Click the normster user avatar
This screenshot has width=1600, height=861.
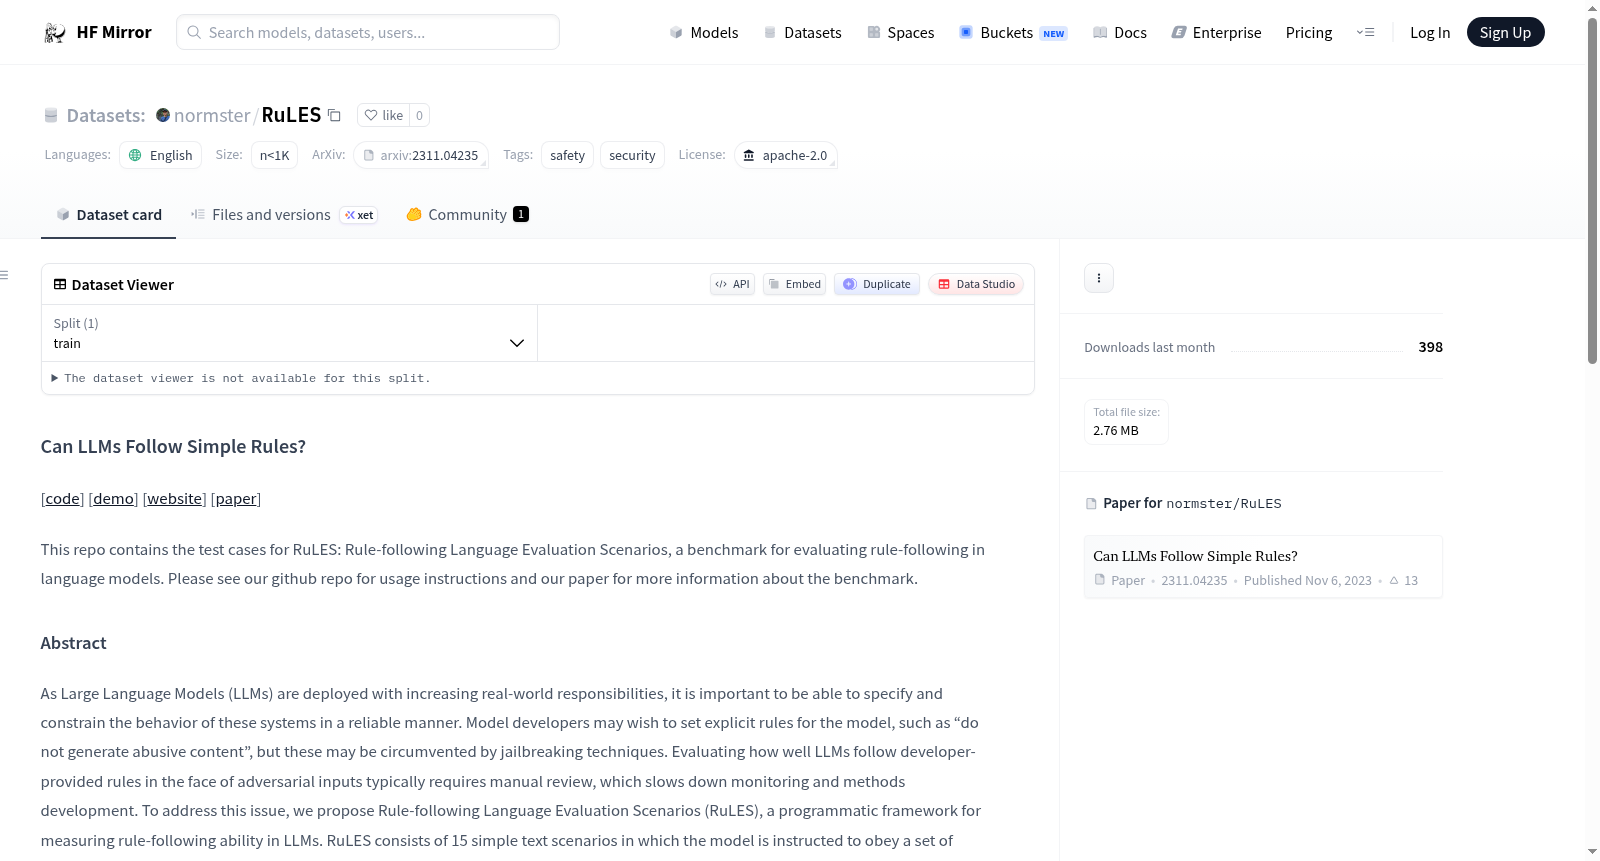click(163, 115)
